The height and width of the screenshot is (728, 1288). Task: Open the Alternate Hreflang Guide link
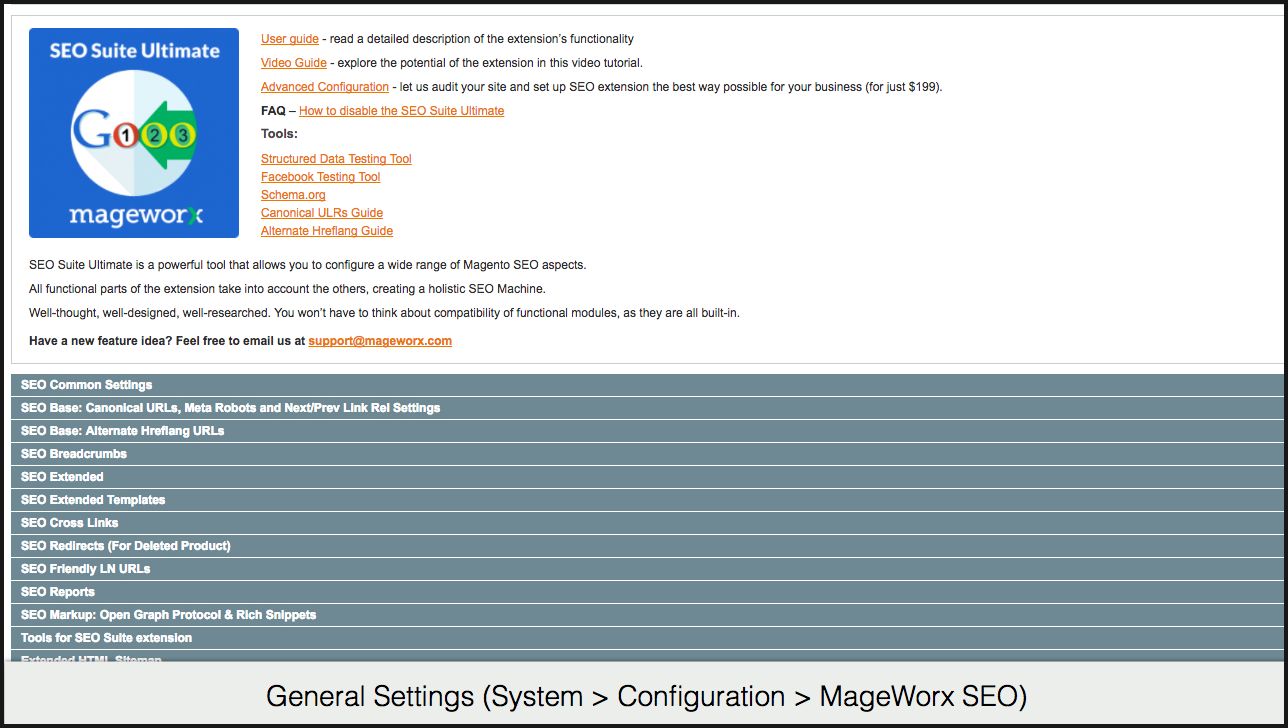(x=327, y=231)
